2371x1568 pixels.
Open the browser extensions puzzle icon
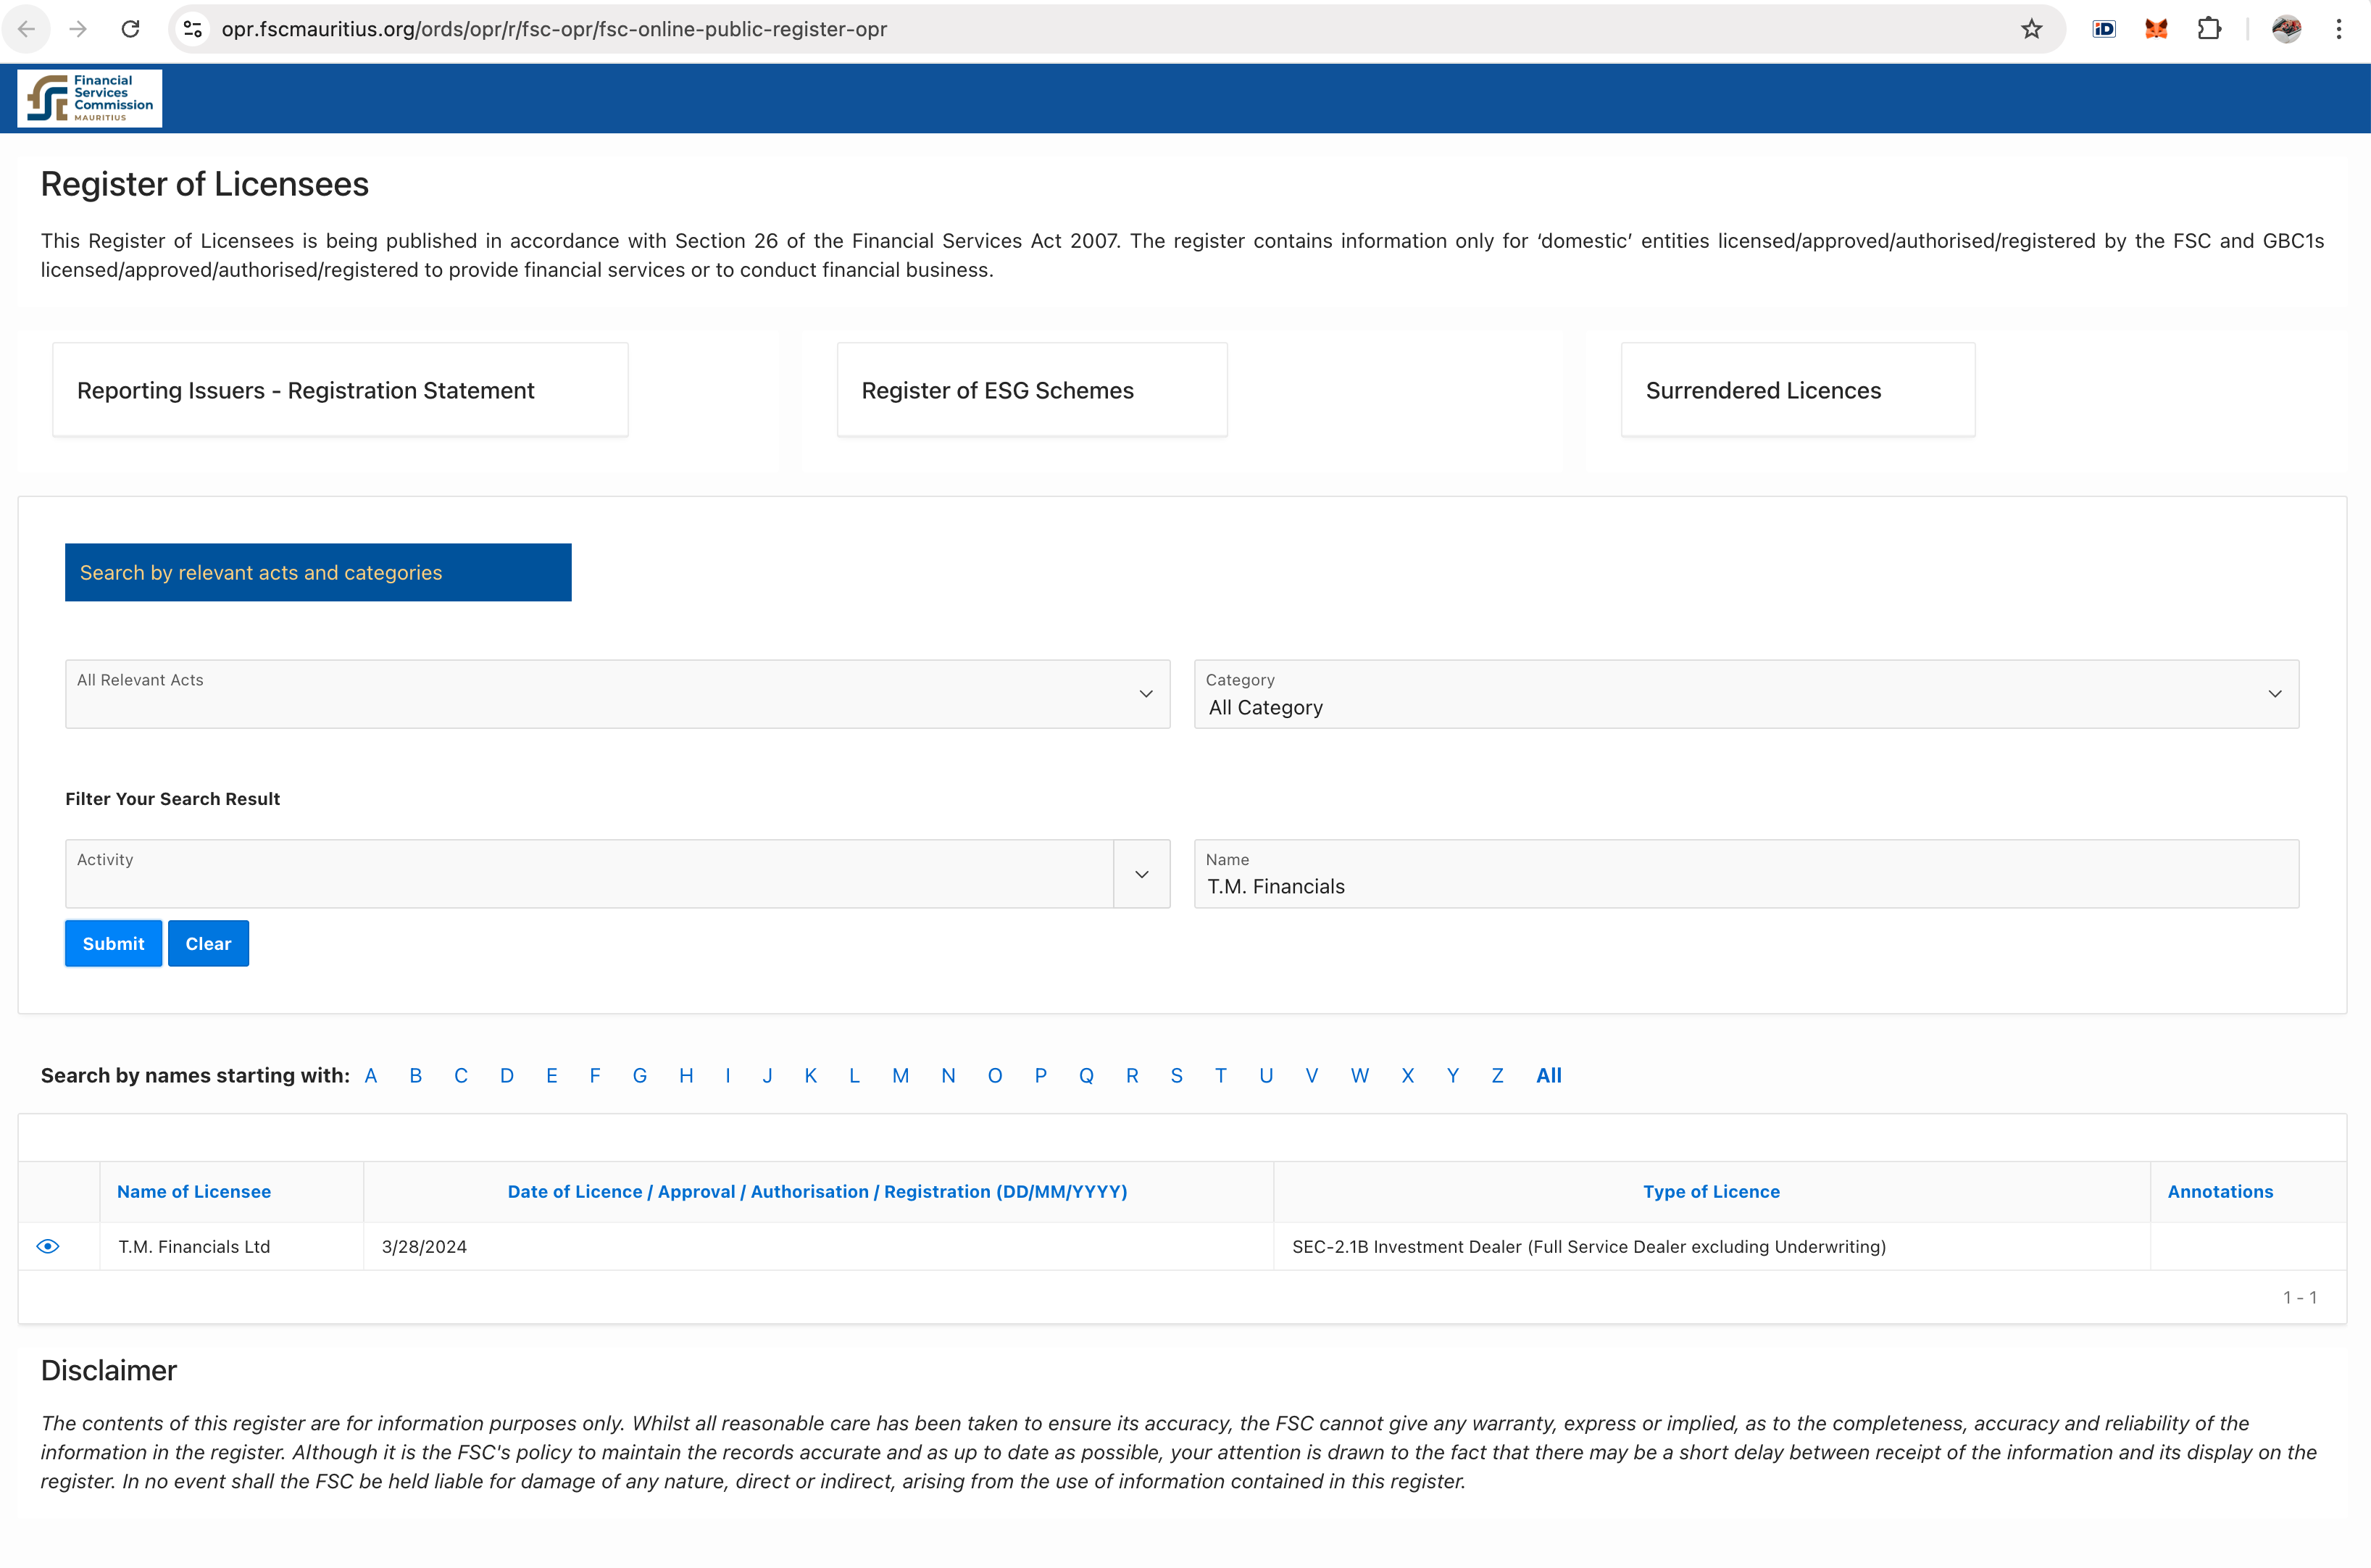[x=2209, y=29]
